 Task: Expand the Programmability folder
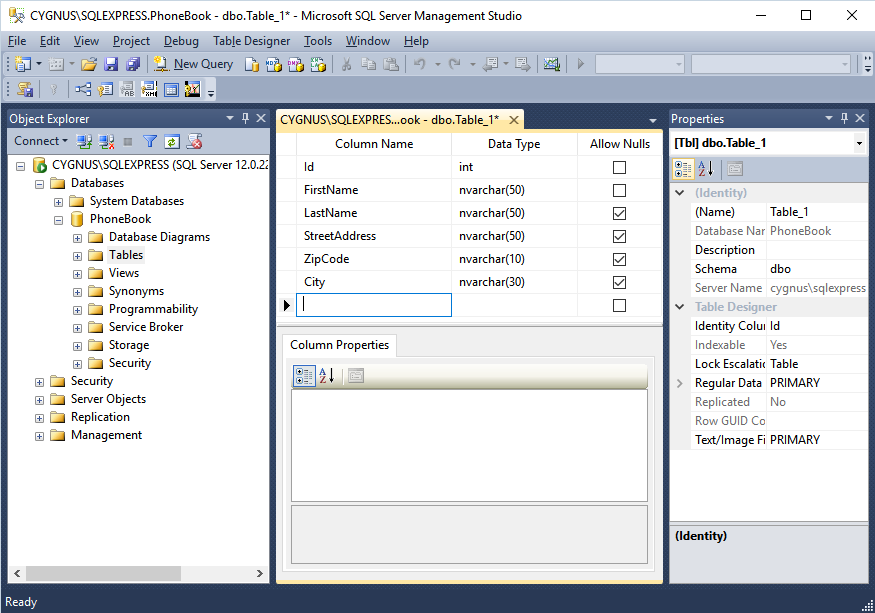[x=77, y=310]
